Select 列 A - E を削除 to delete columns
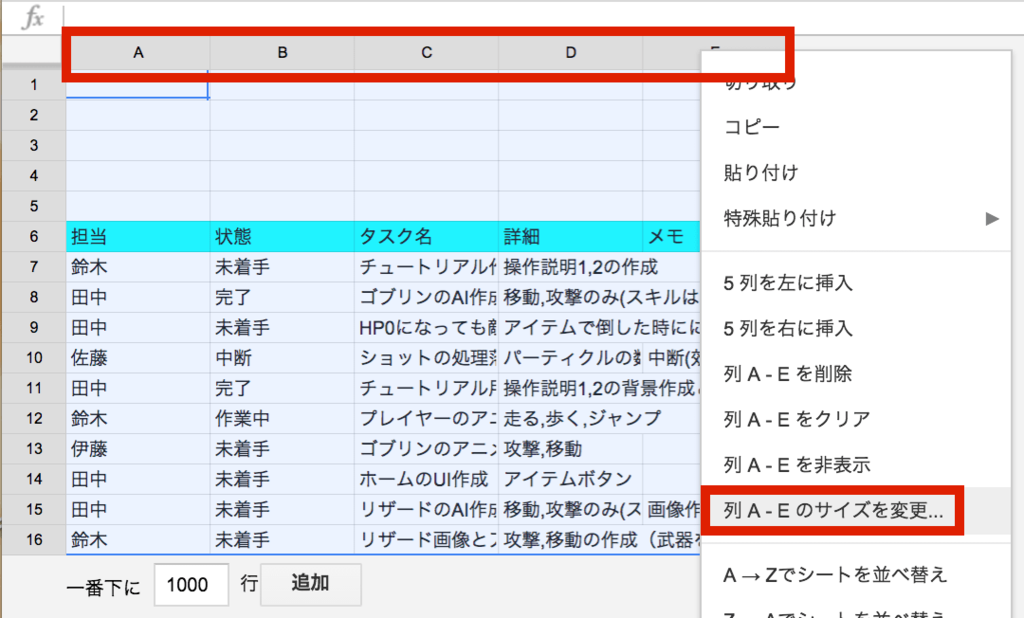The width and height of the screenshot is (1024, 618). [775, 374]
